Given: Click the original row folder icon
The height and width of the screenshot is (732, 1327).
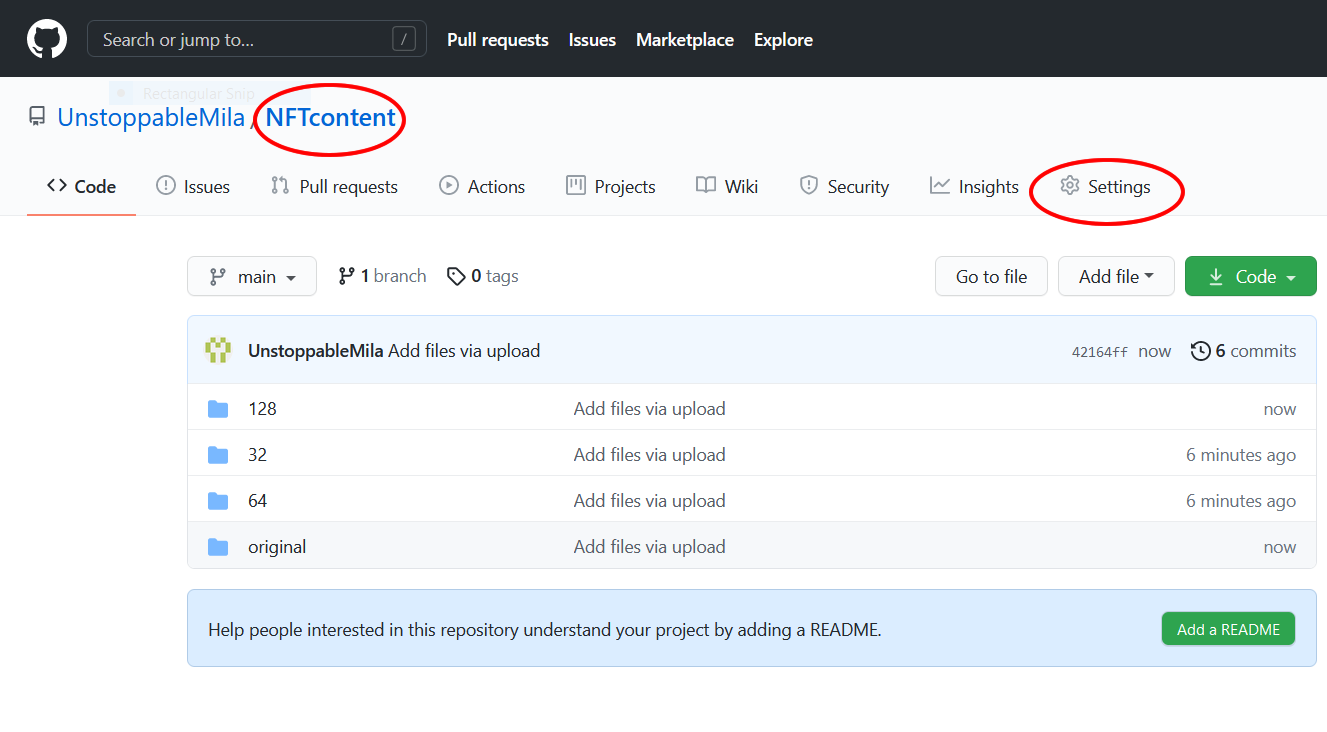Looking at the screenshot, I should (x=218, y=546).
